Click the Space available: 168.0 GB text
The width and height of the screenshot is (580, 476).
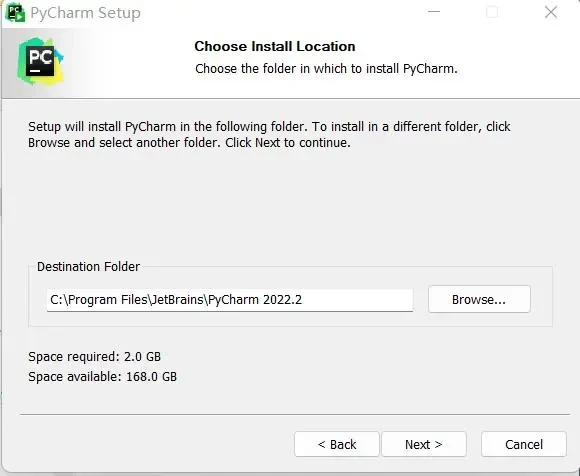pyautogui.click(x=102, y=377)
